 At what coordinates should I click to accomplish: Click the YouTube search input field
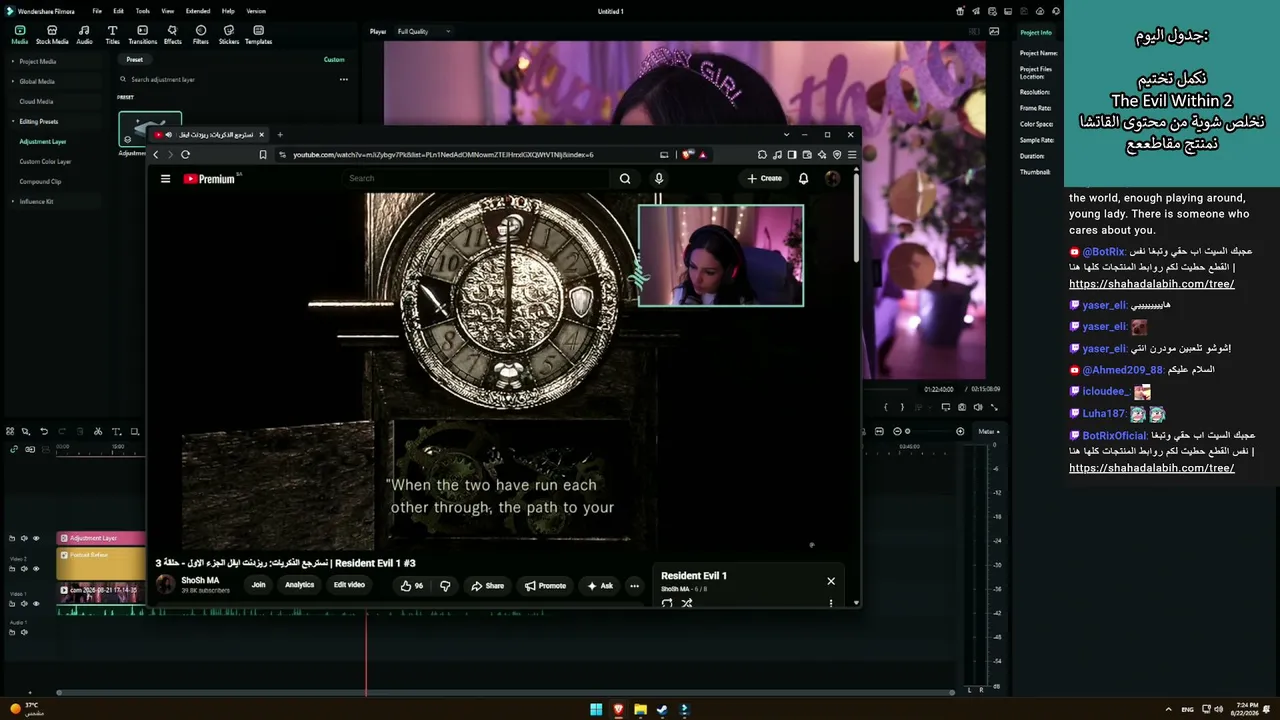coord(475,179)
